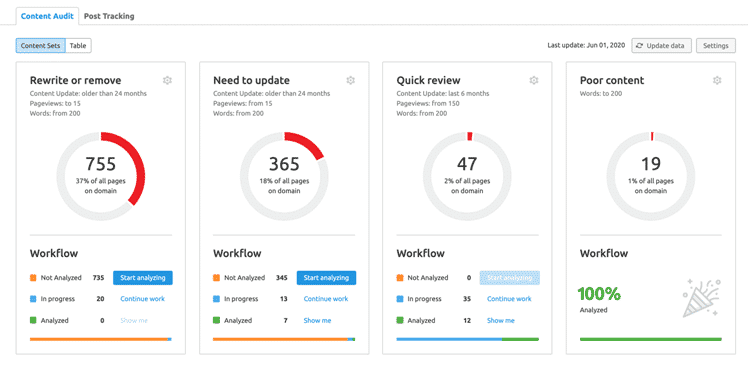
Task: Click blue In progress icon in Rewrite or remove
Action: 33,299
